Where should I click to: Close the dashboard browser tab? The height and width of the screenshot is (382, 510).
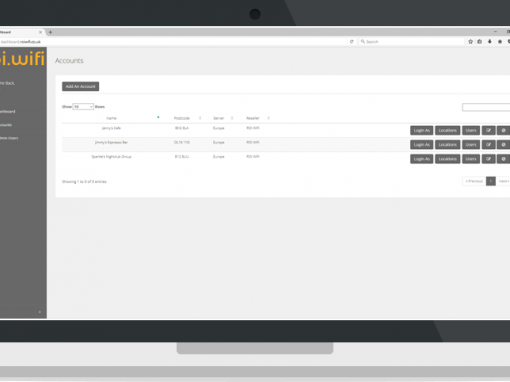[x=40, y=32]
